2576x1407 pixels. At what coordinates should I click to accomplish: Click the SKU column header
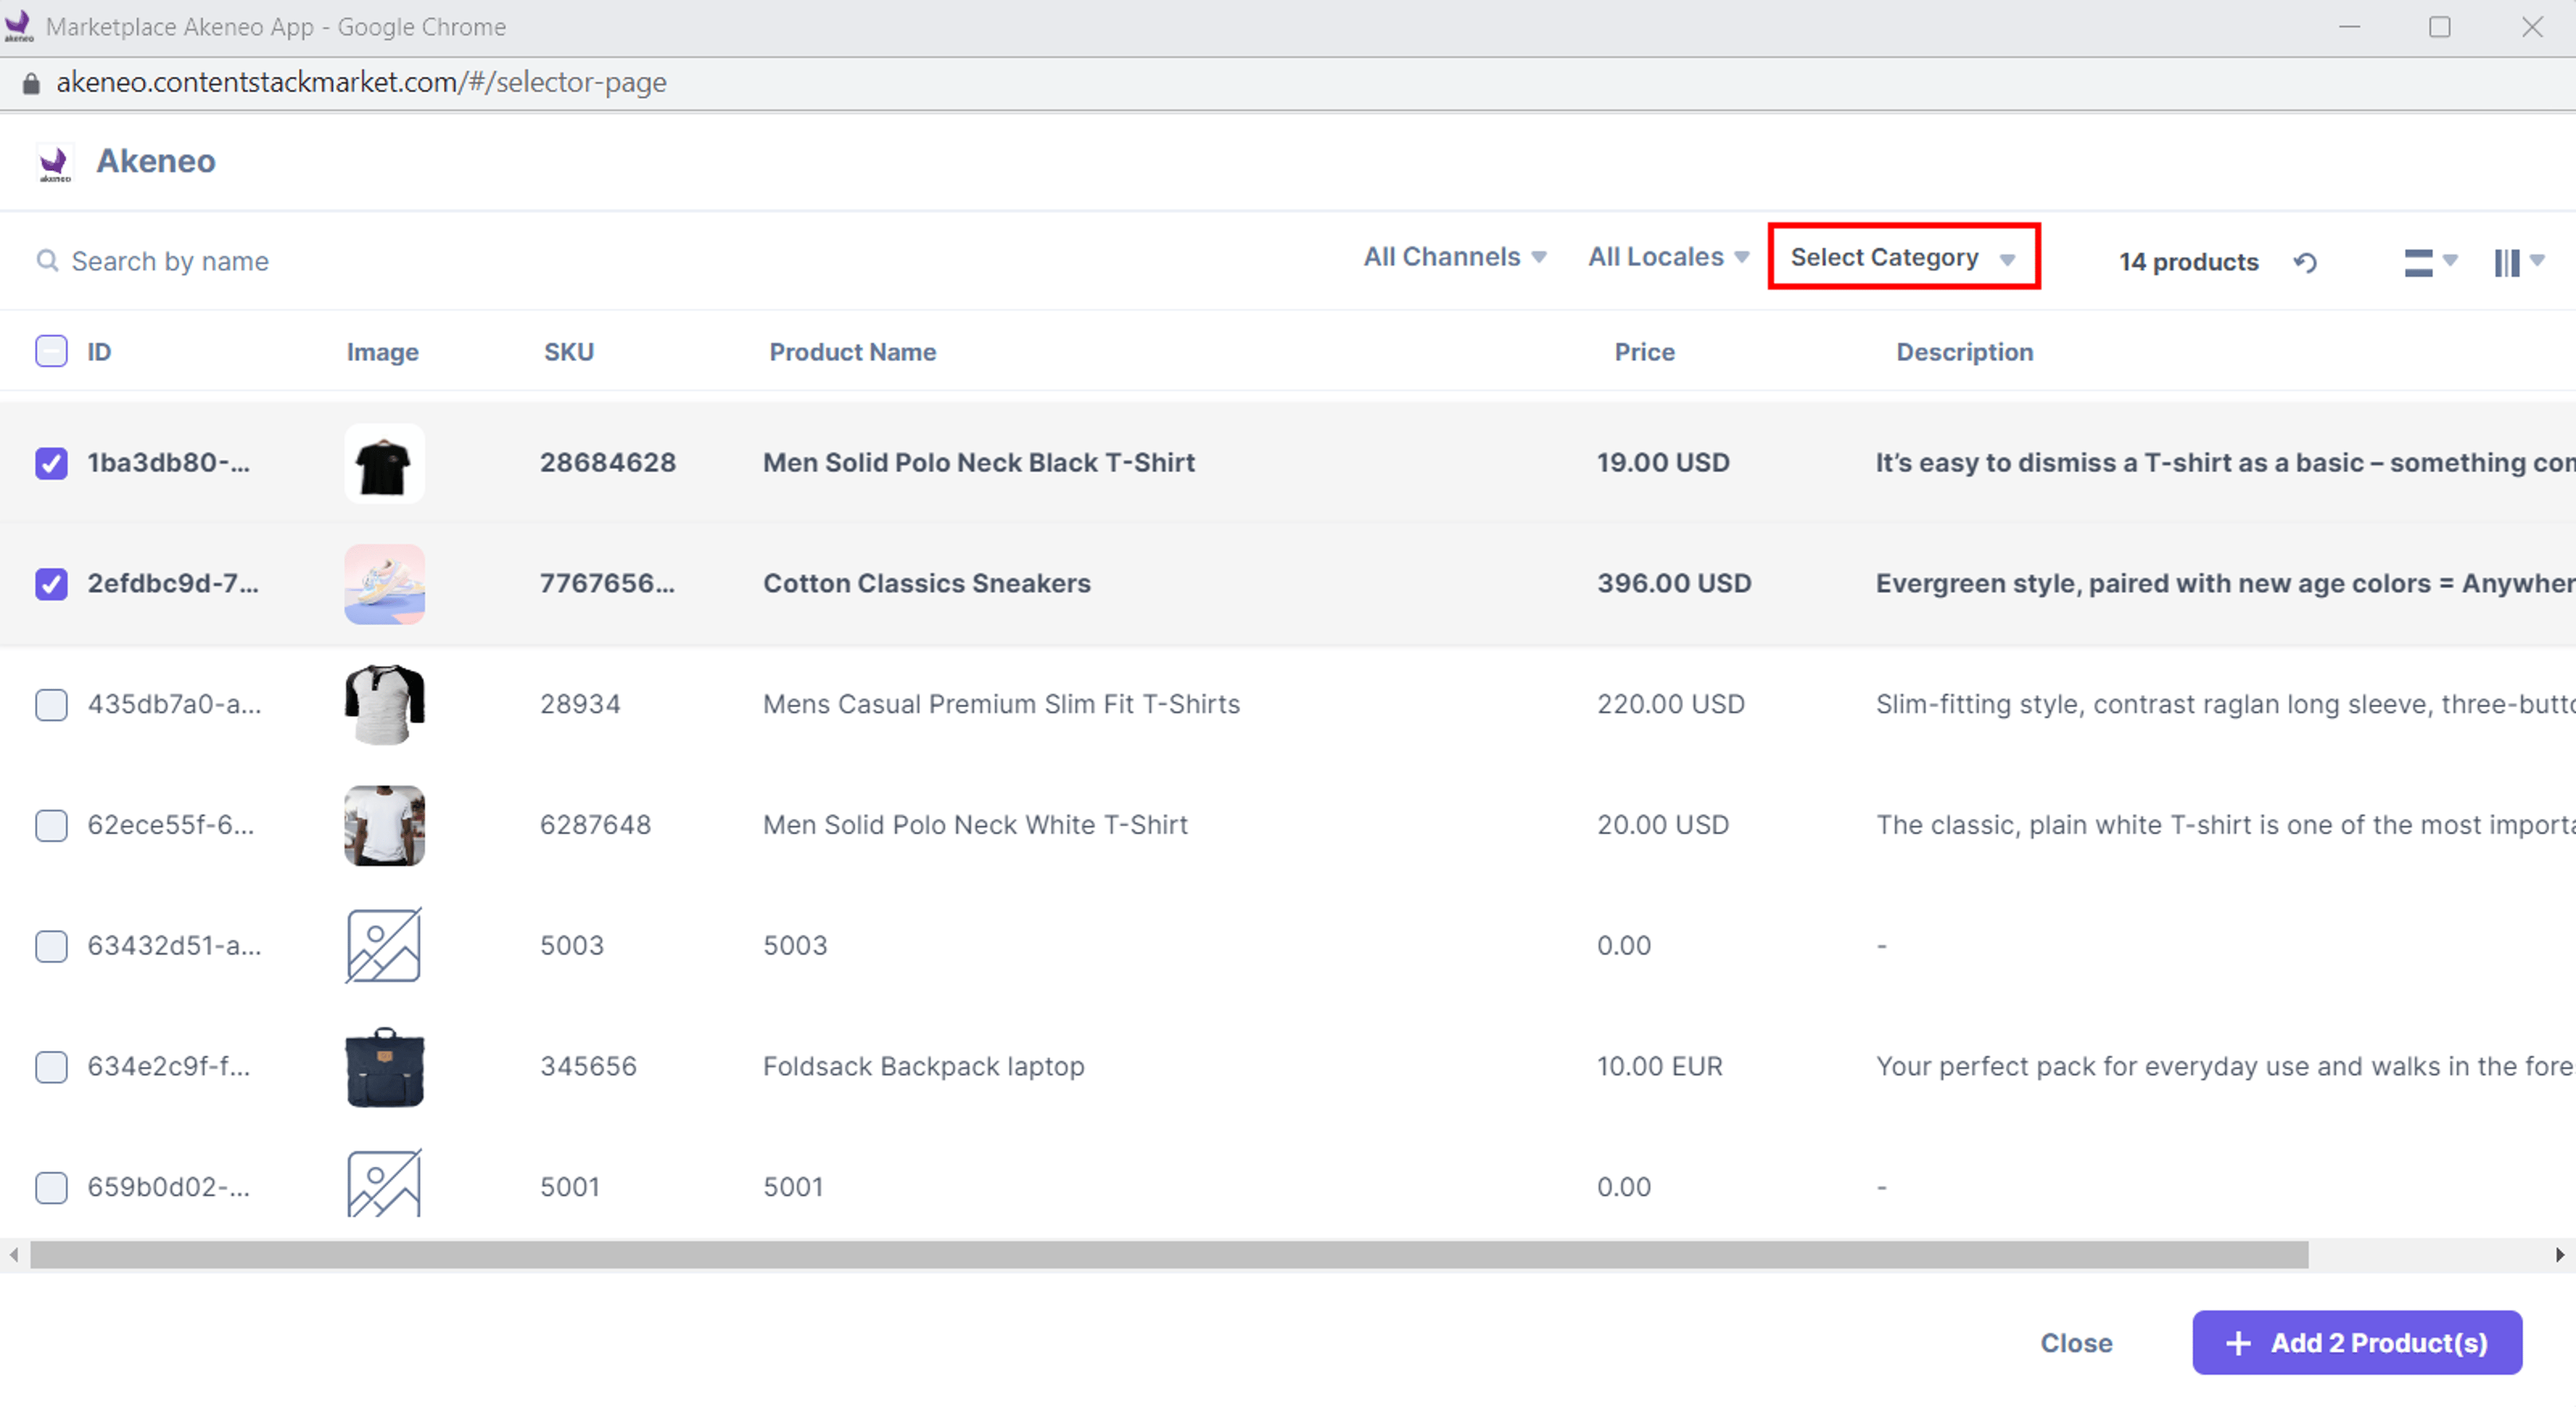[x=568, y=352]
